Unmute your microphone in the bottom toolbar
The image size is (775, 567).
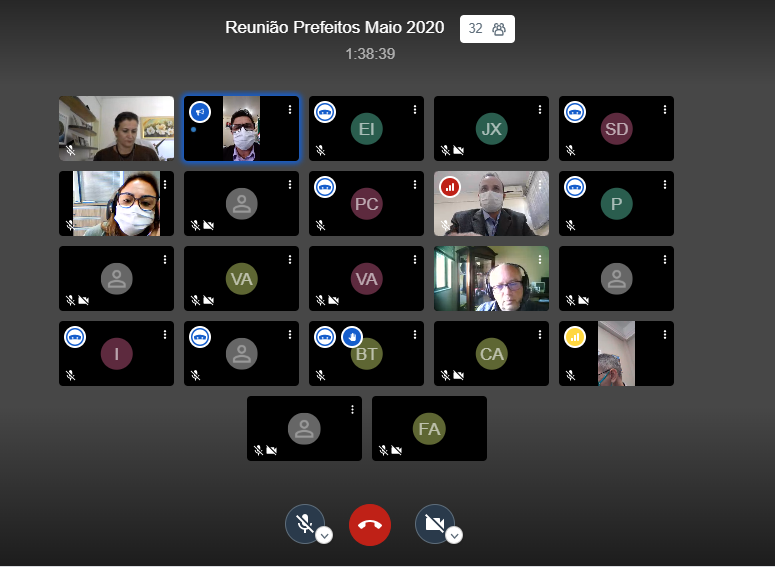coord(304,524)
